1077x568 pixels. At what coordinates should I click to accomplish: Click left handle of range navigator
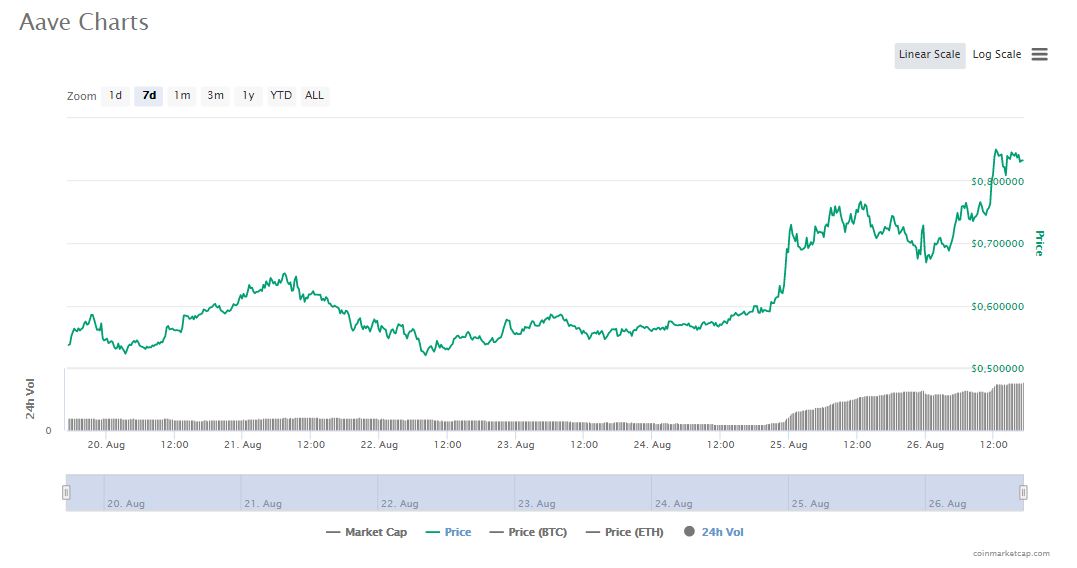66,492
